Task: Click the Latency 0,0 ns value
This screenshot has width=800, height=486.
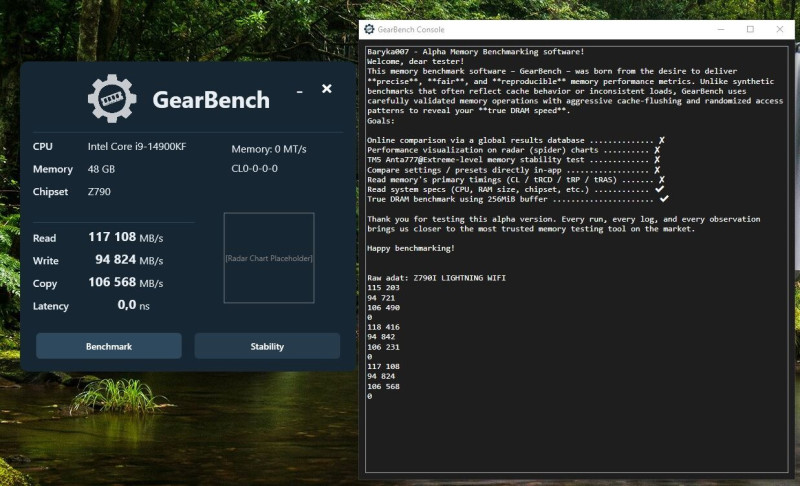Action: pyautogui.click(x=133, y=305)
